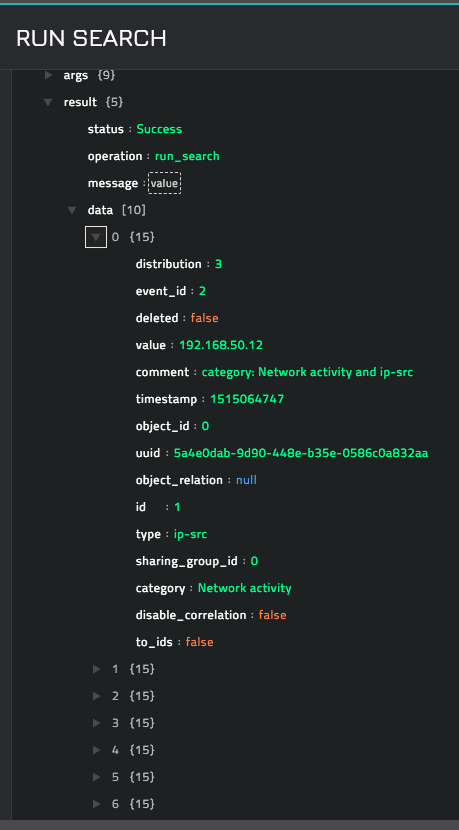The width and height of the screenshot is (459, 830).
Task: Expand data item 5
Action: tap(96, 777)
